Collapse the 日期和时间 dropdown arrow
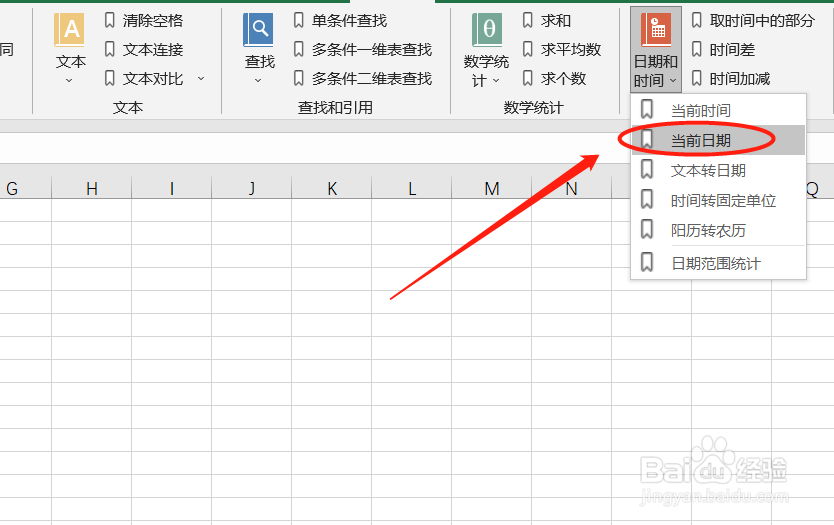Image resolution: width=834 pixels, height=525 pixels. tap(673, 81)
